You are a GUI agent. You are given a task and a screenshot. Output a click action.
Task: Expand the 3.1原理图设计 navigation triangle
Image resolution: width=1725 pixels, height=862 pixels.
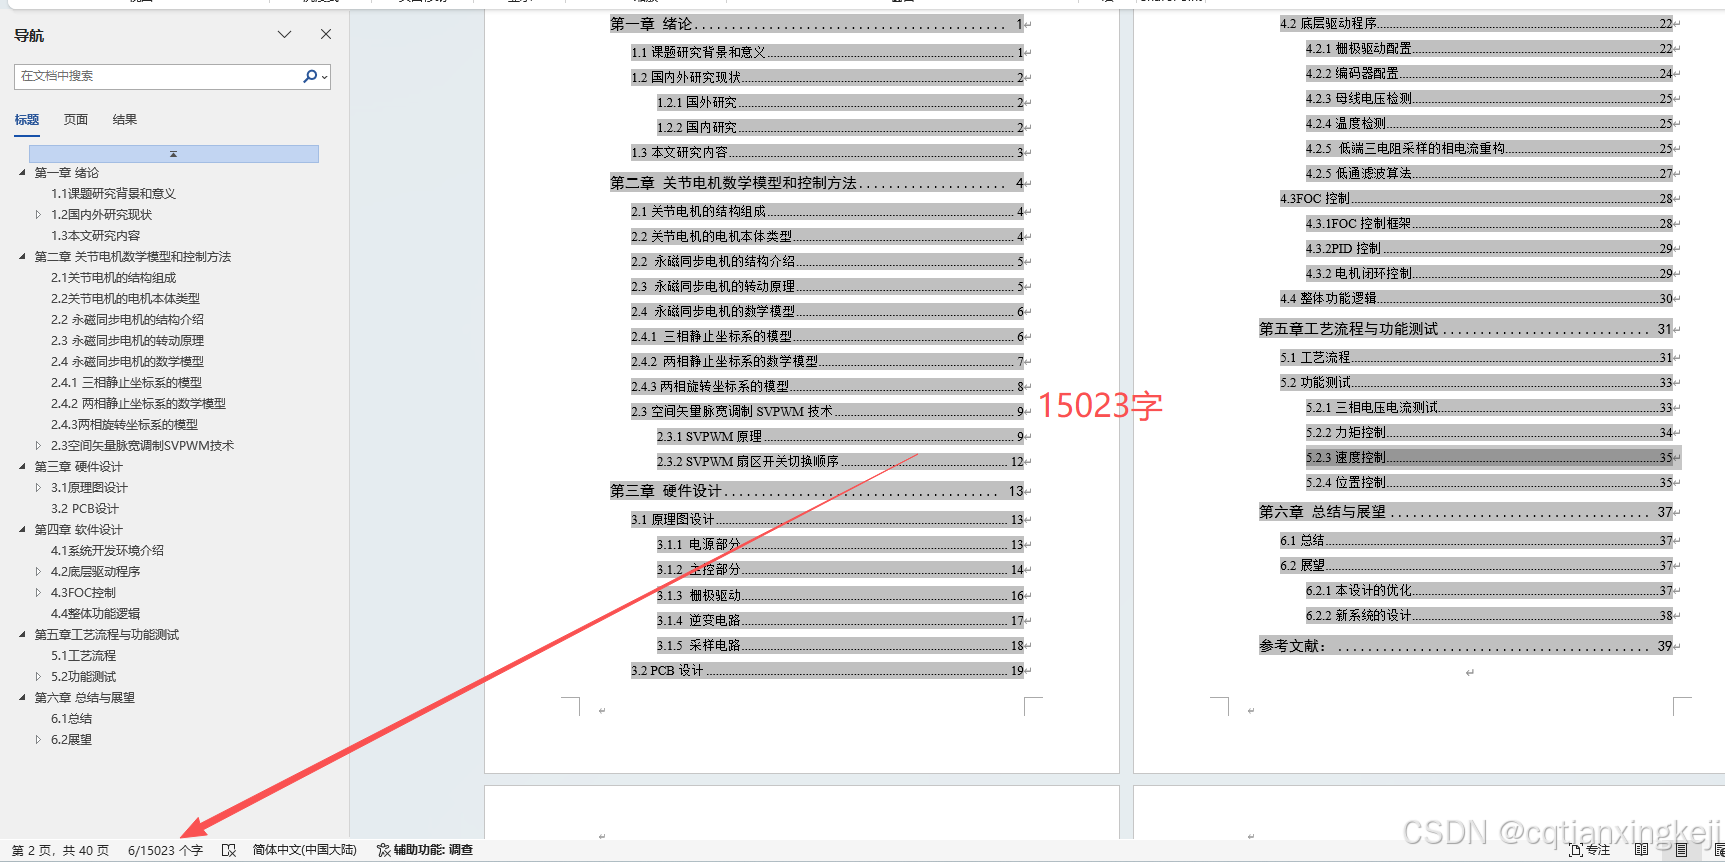pos(38,487)
